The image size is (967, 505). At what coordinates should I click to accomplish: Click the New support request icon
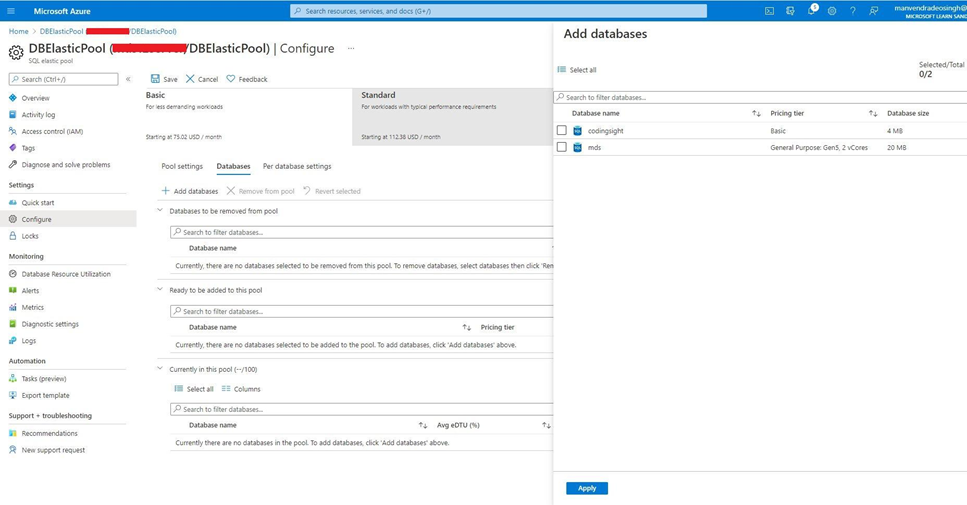pyautogui.click(x=13, y=450)
